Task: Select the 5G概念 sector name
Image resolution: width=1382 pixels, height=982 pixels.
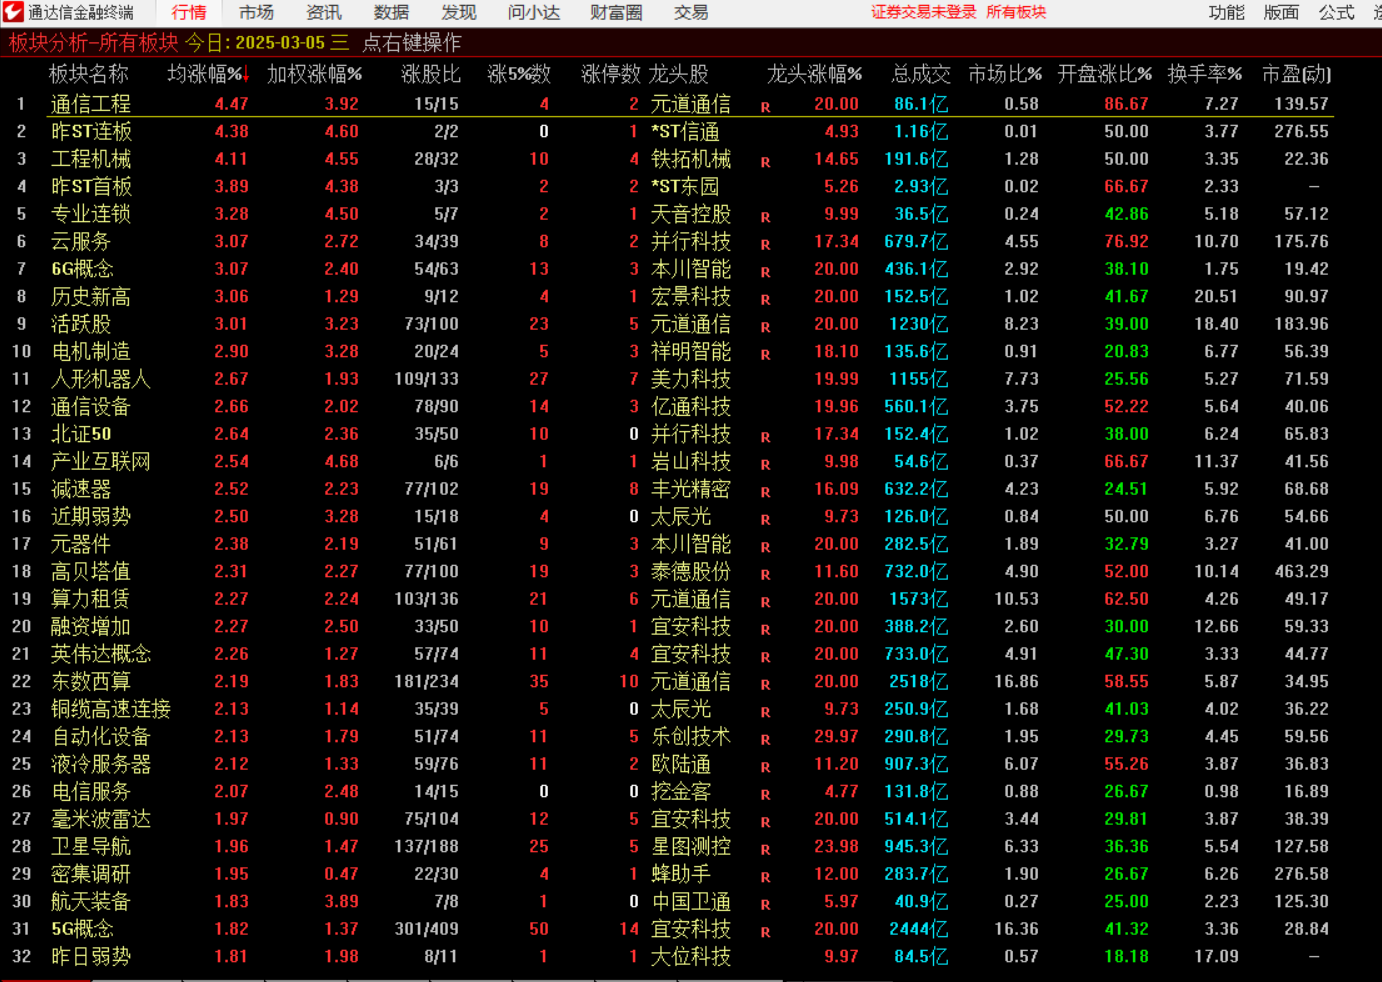Action: [x=83, y=929]
